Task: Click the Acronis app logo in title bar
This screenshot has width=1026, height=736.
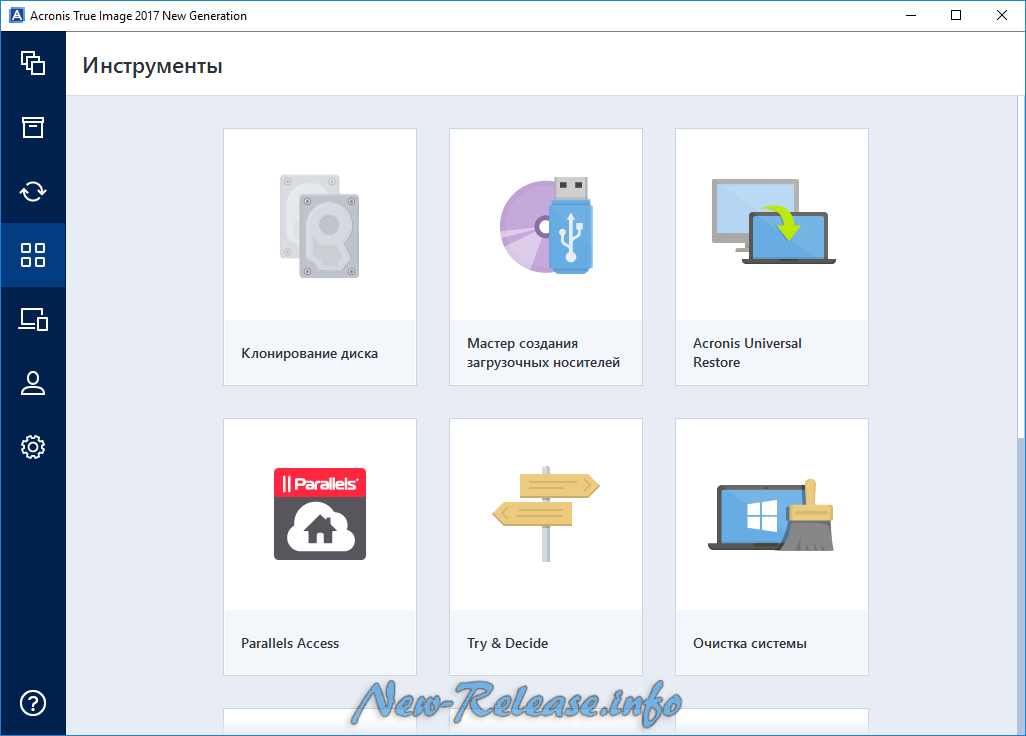Action: pyautogui.click(x=16, y=15)
